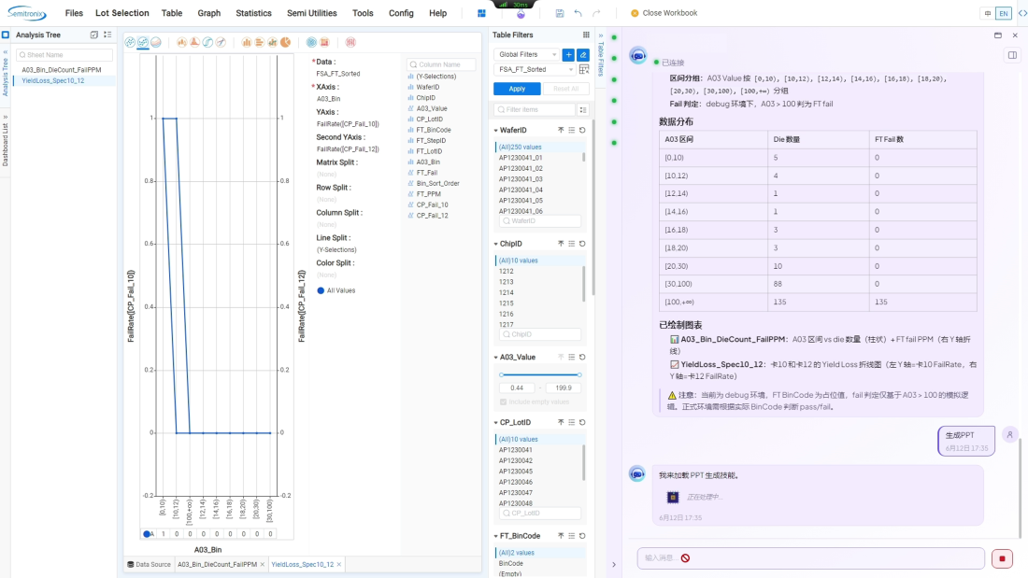Image resolution: width=1028 pixels, height=578 pixels.
Task: Select YieldLoss_Spec10_12 in Analysis Tree
Action: 53,81
